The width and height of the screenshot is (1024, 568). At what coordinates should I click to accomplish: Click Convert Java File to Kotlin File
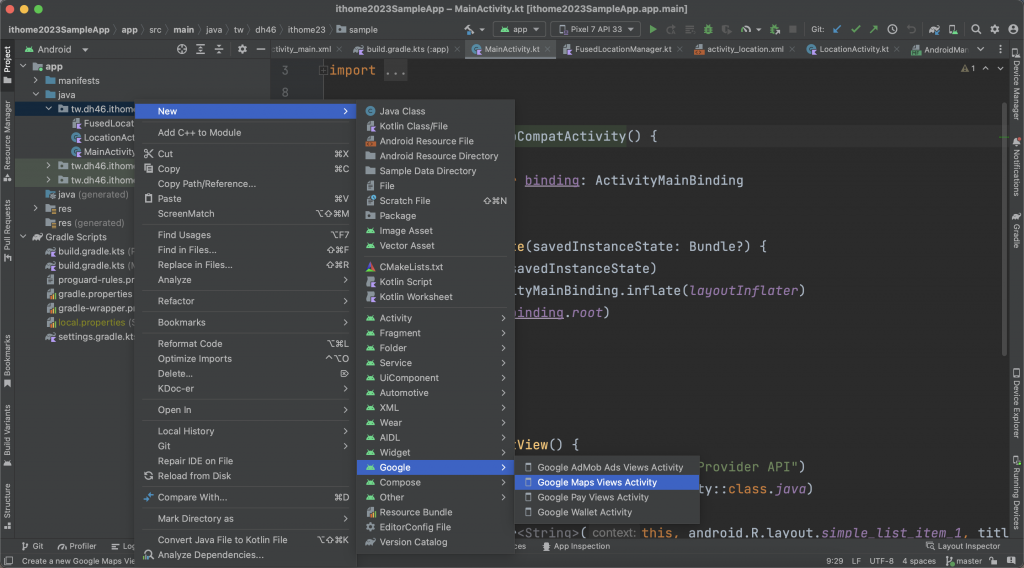246,540
